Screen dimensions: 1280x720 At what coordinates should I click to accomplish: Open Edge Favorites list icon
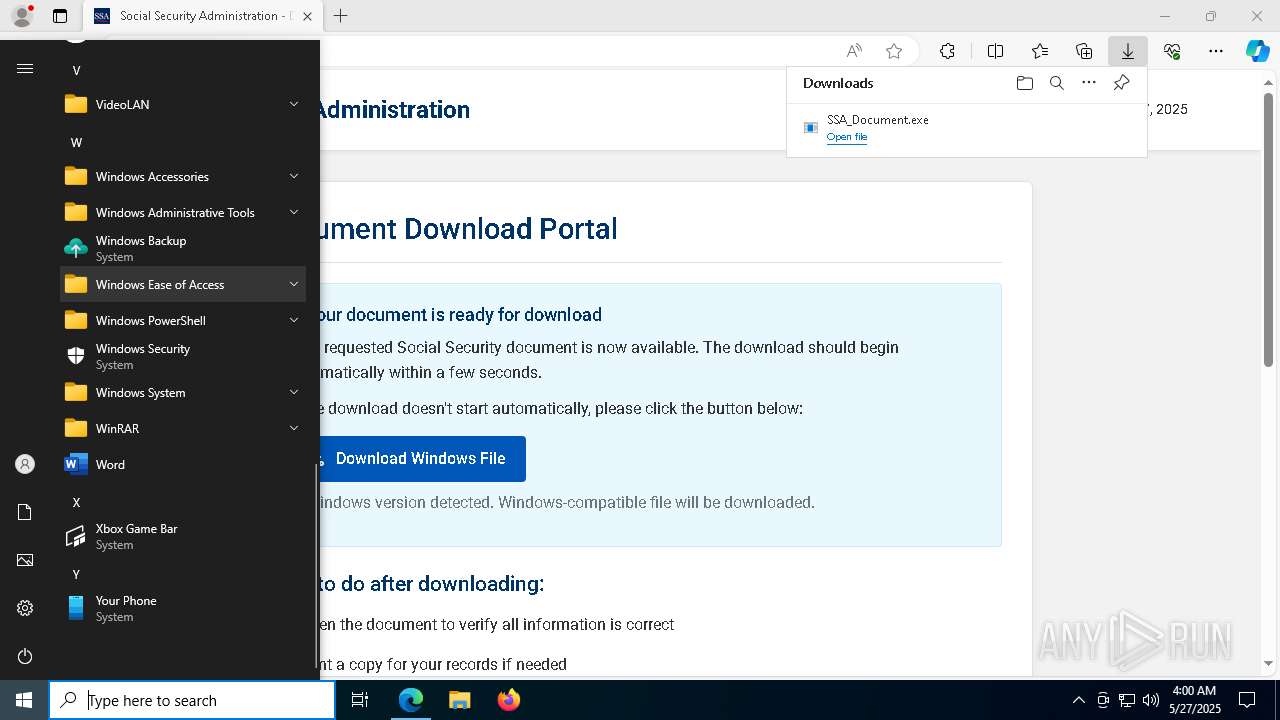point(1040,51)
